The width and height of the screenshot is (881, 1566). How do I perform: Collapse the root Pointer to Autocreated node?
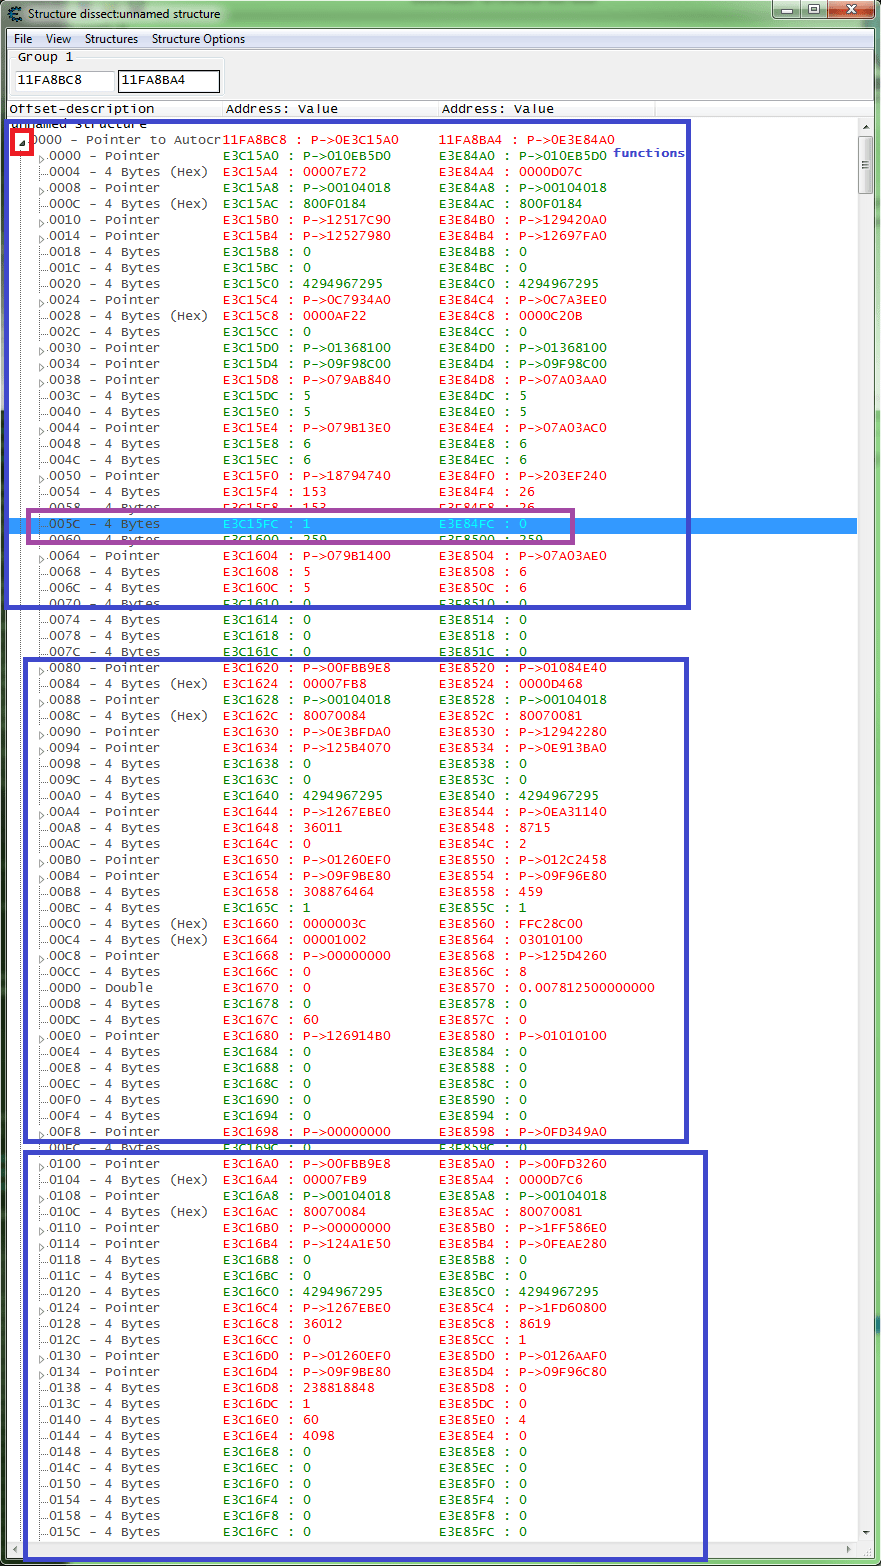pyautogui.click(x=20, y=142)
